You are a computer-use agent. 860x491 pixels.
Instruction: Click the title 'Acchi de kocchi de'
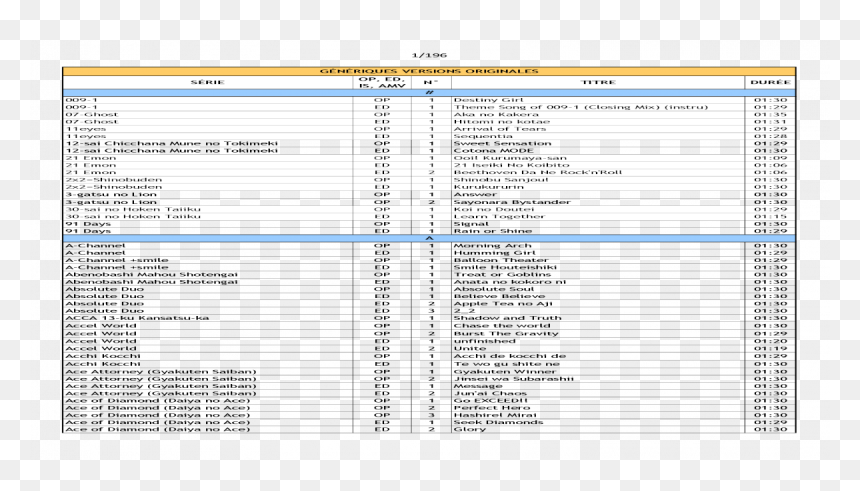[510, 356]
